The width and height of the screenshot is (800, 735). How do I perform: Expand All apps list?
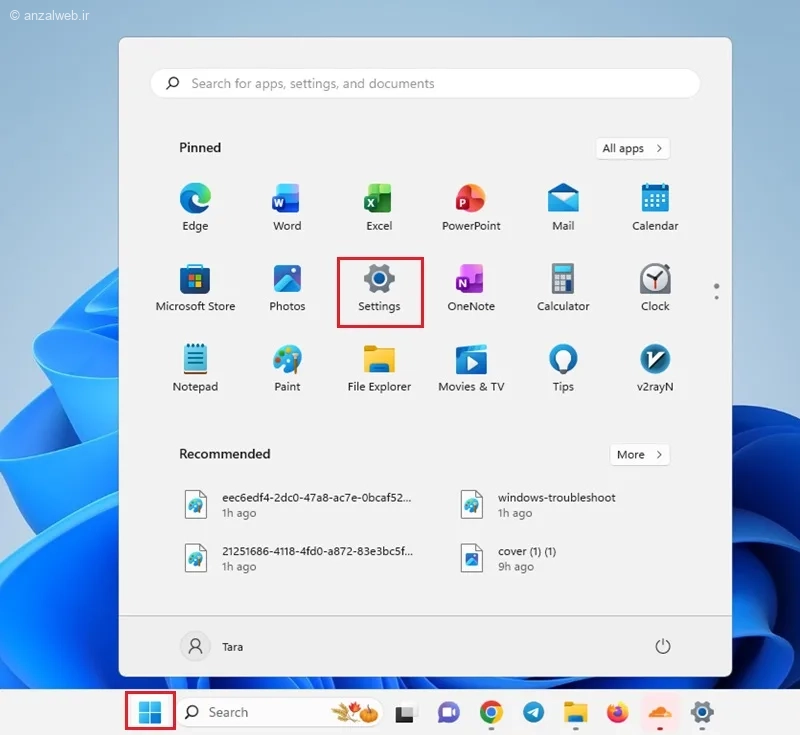633,148
